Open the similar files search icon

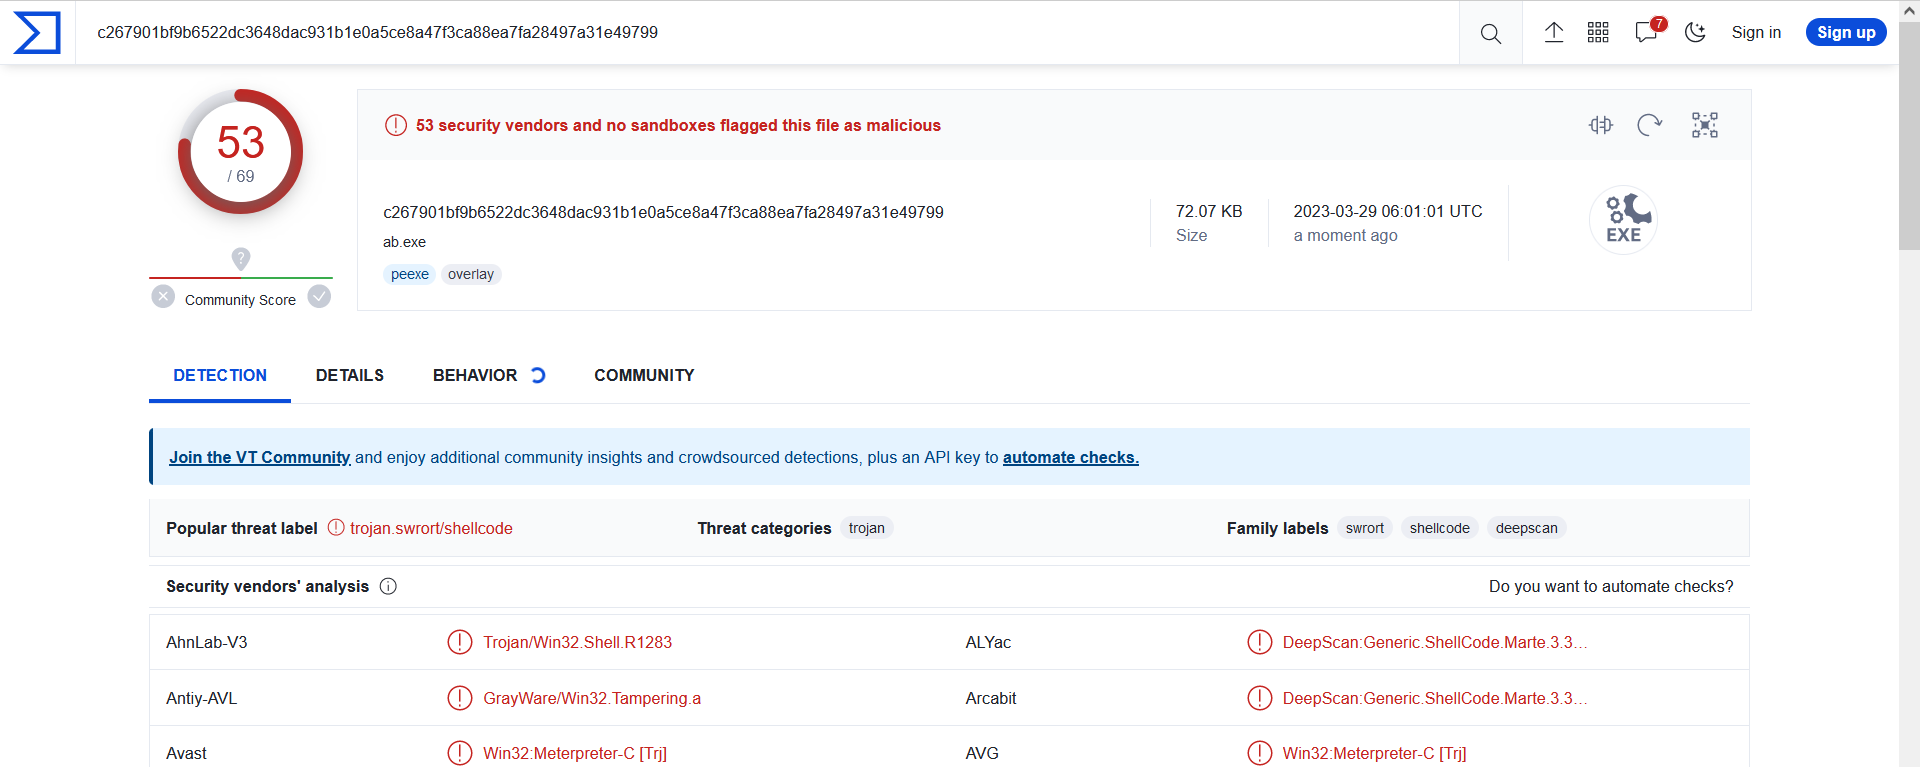[x=1601, y=125]
